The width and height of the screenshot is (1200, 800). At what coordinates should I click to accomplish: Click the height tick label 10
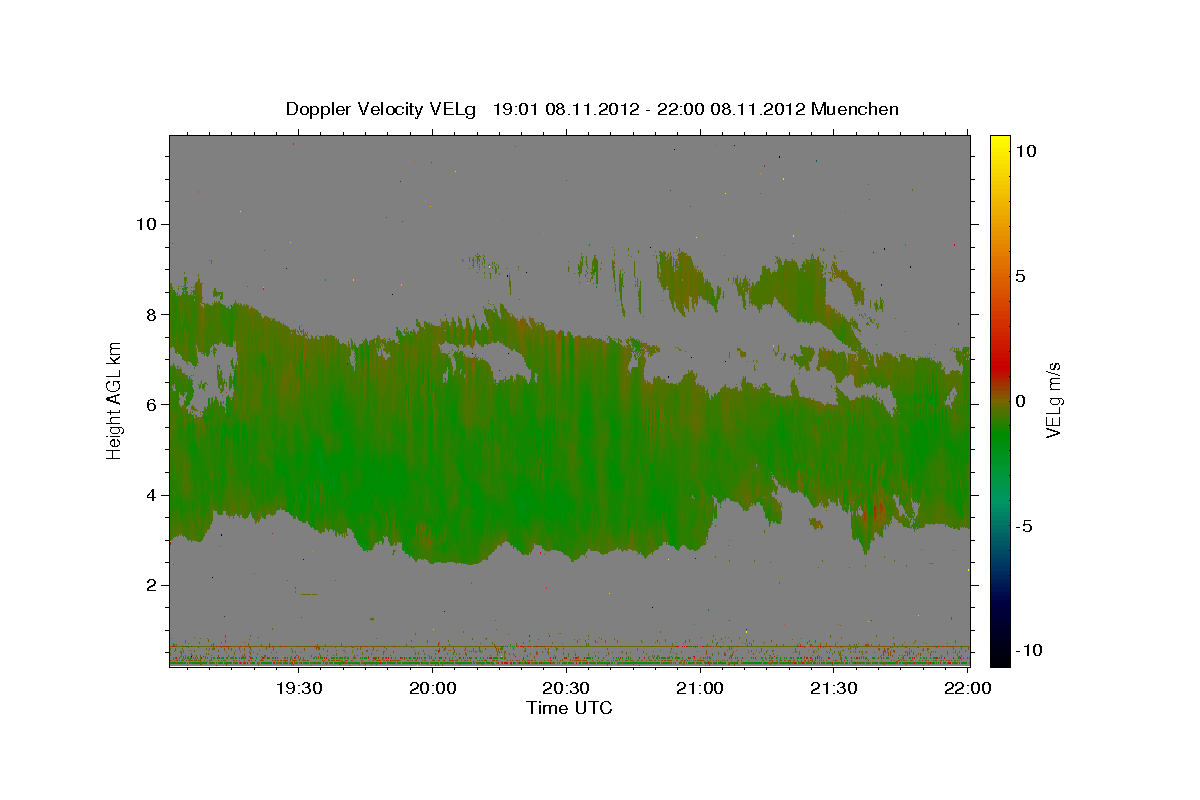[145, 224]
